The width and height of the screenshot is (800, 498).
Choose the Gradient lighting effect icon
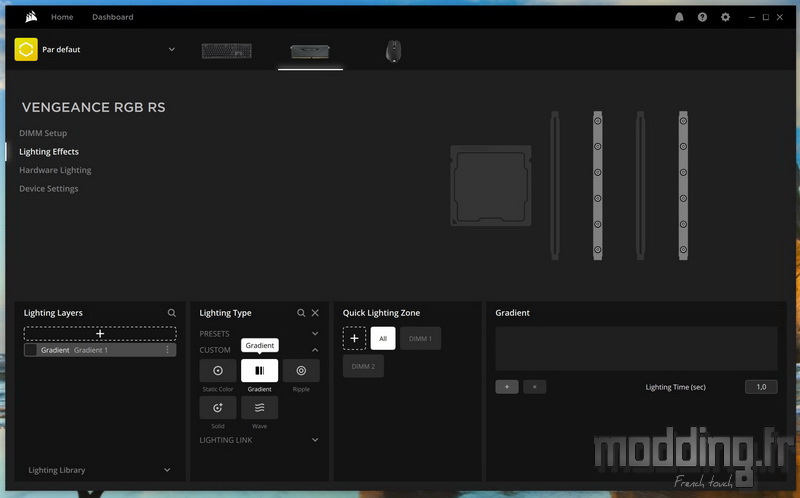coord(259,370)
